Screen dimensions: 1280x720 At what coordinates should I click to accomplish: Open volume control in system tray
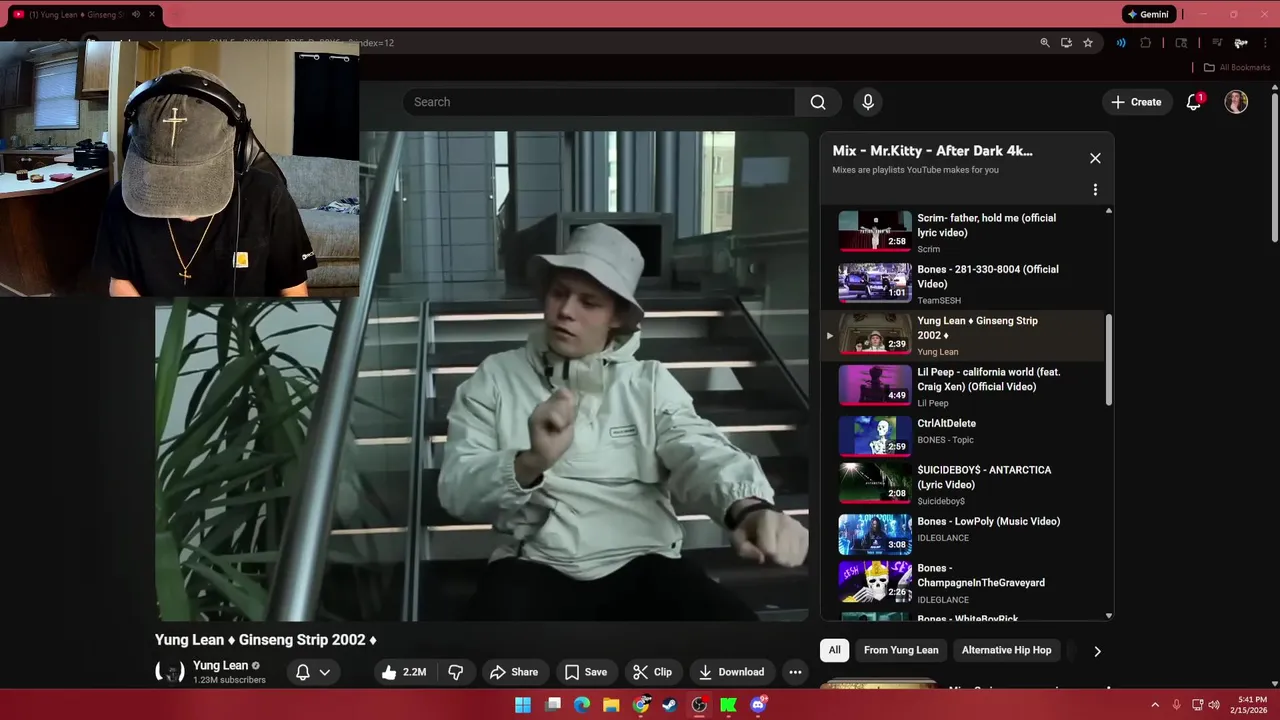1214,705
